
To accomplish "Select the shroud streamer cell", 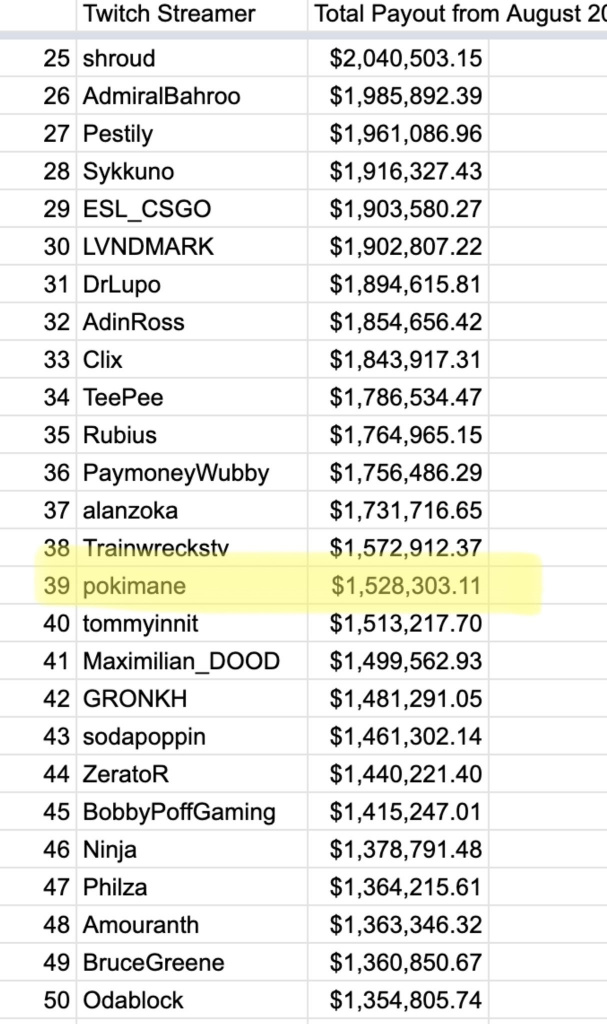I will coord(119,59).
